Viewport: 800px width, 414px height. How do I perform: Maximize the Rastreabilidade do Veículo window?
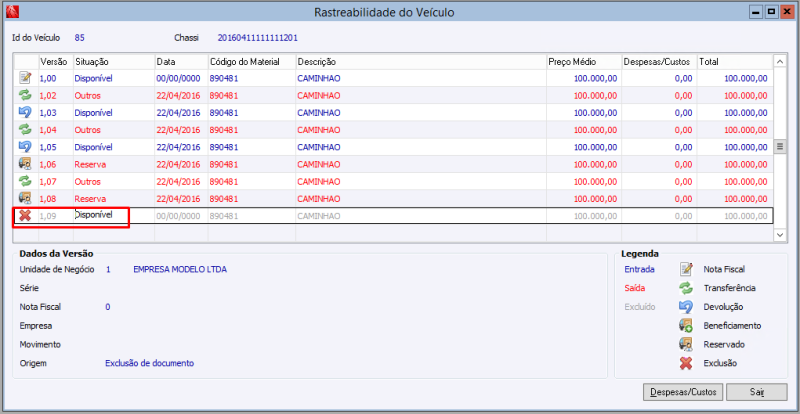(771, 11)
